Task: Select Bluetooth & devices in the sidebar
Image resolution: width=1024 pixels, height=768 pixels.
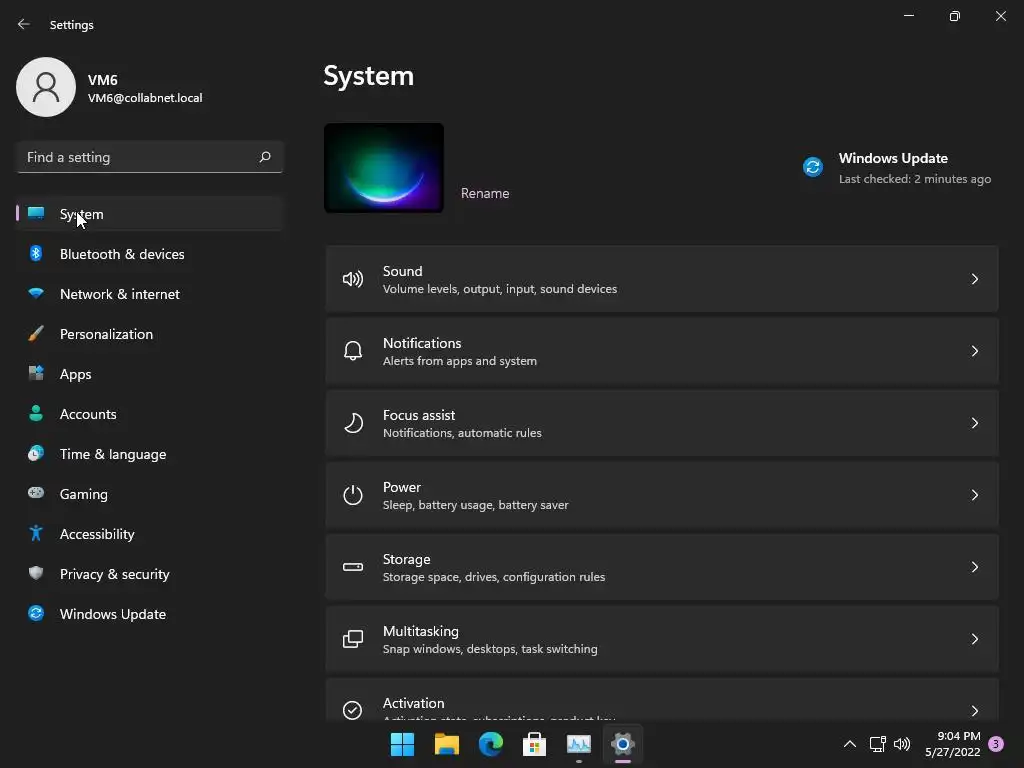Action: (x=150, y=253)
